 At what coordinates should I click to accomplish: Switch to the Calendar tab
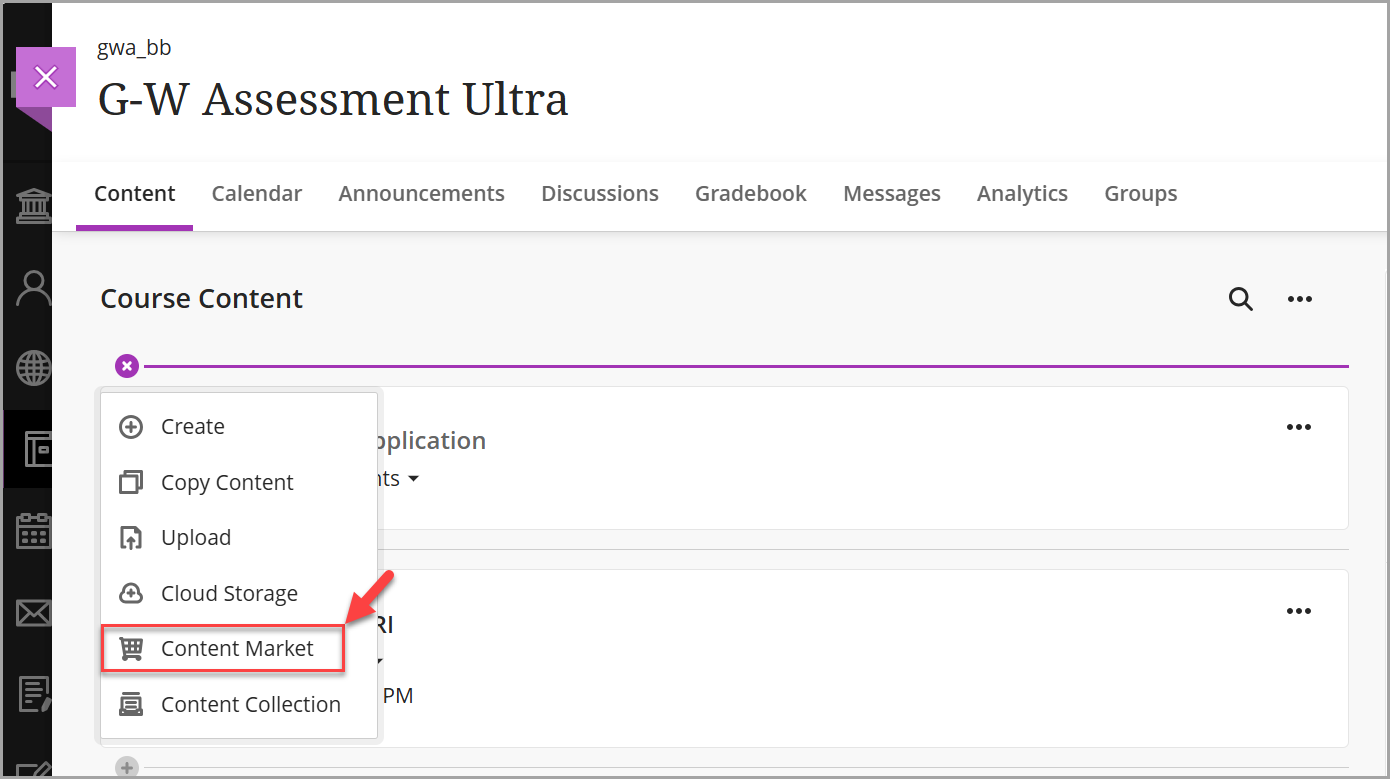click(257, 194)
